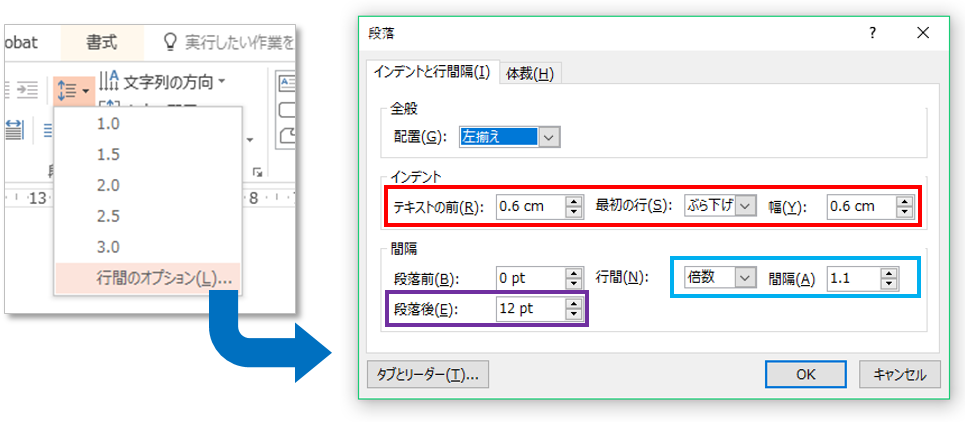Select 1.5 line spacing
This screenshot has height=422, width=965.
[148, 154]
